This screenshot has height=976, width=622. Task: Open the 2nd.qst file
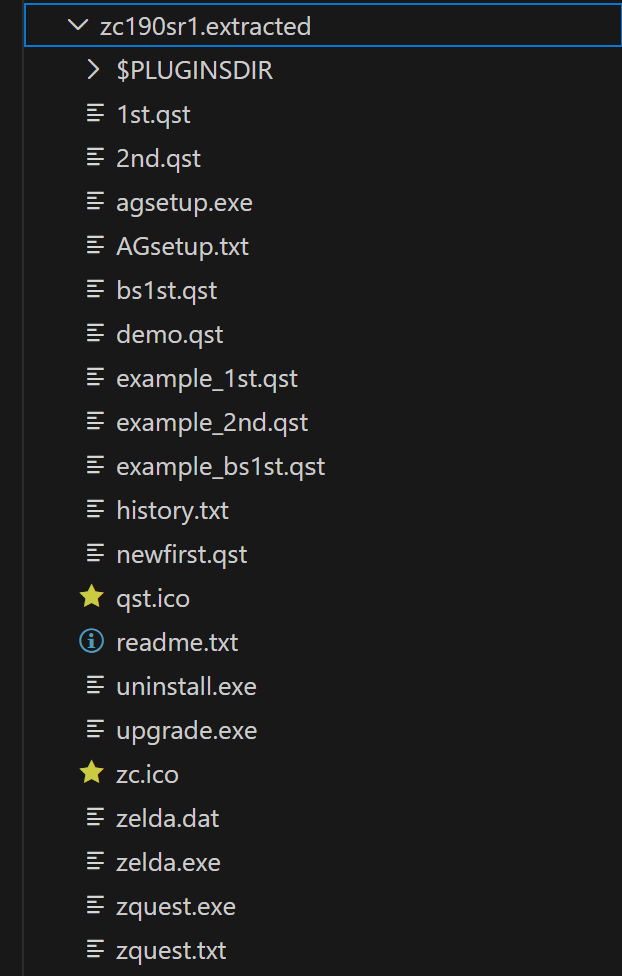pos(323,158)
